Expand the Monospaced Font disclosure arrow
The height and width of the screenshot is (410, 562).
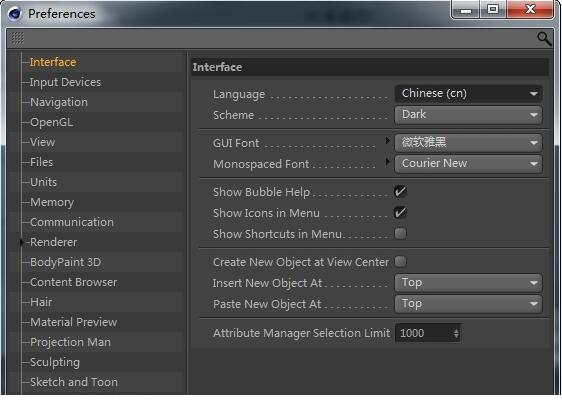click(387, 162)
